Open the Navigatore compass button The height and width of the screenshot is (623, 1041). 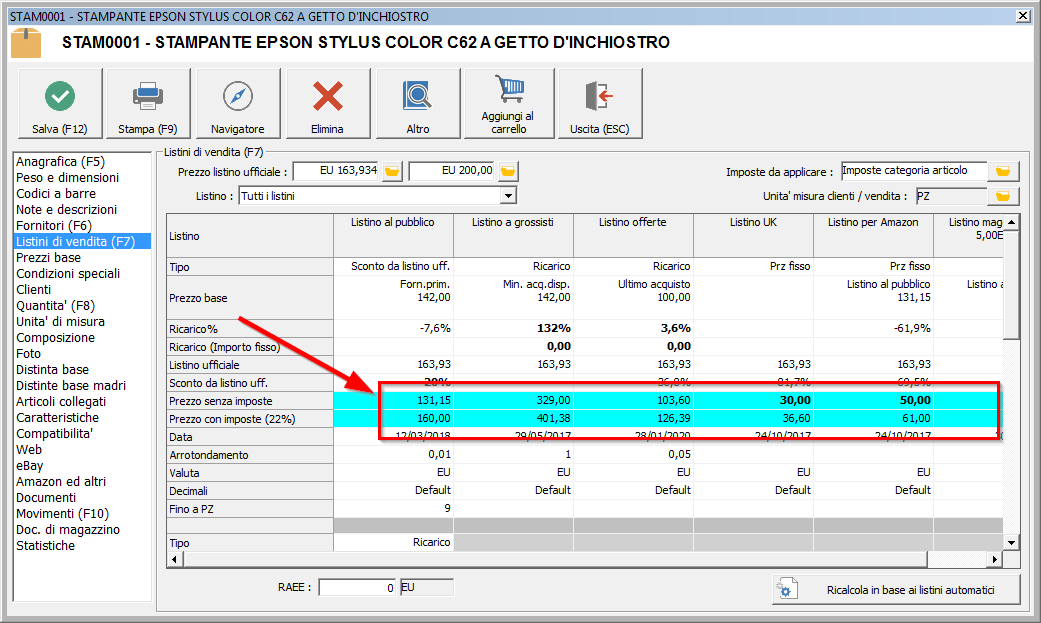(x=238, y=104)
